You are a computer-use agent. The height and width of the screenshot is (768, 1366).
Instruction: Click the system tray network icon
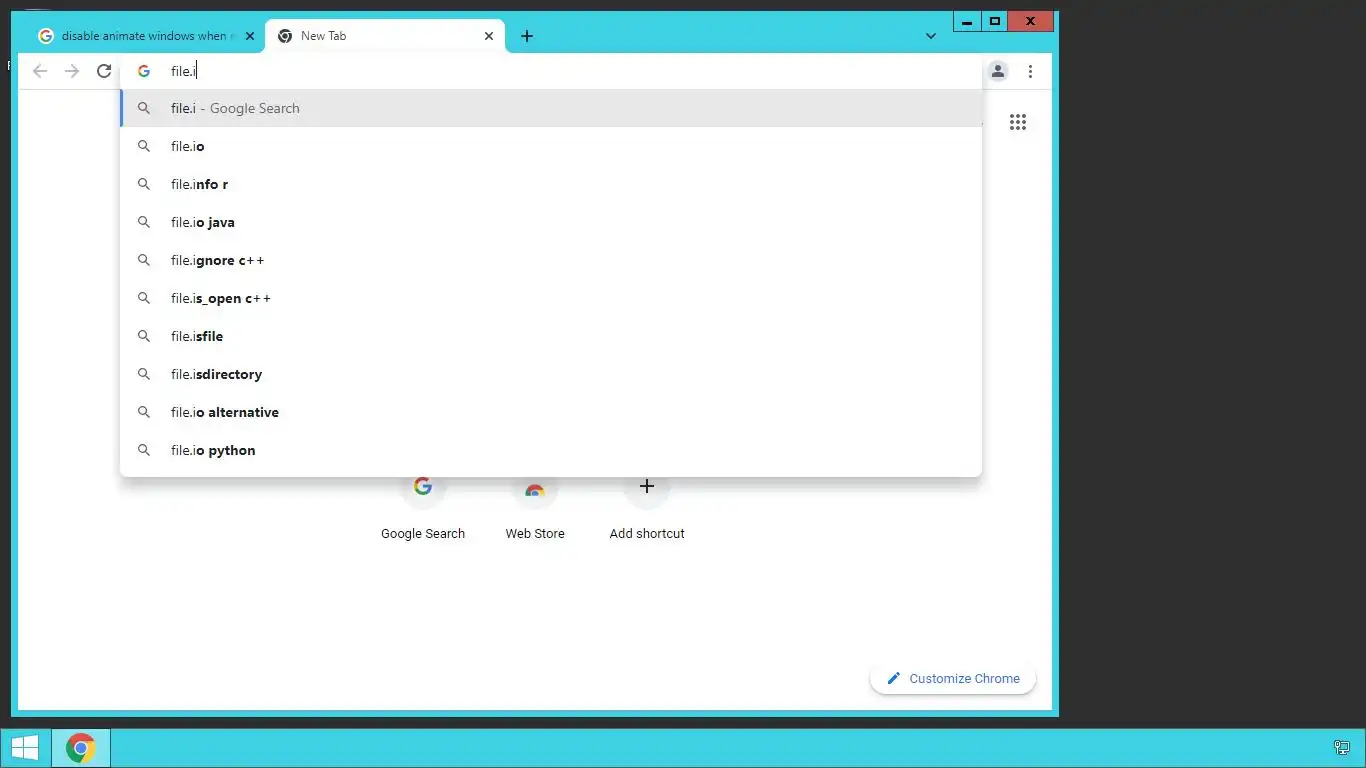[x=1342, y=748]
